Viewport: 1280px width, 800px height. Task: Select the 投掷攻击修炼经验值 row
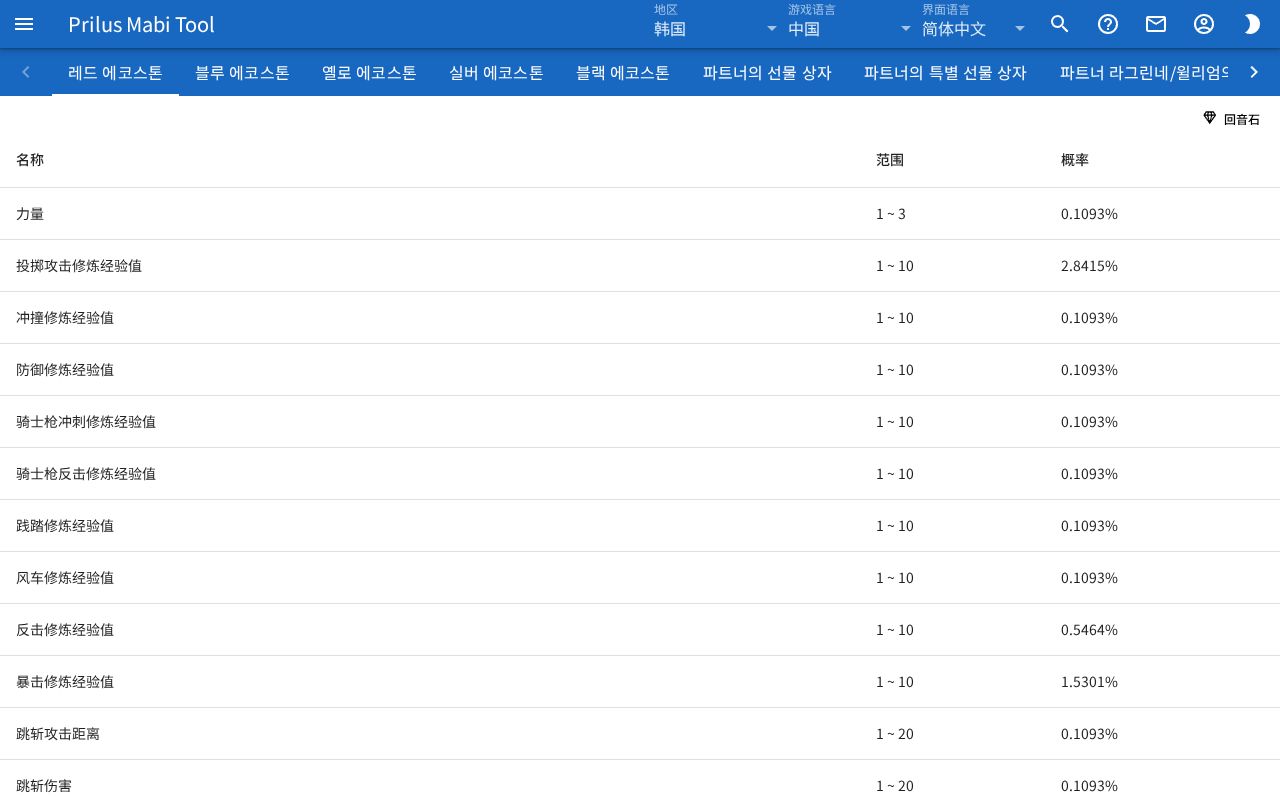pyautogui.click(x=640, y=266)
